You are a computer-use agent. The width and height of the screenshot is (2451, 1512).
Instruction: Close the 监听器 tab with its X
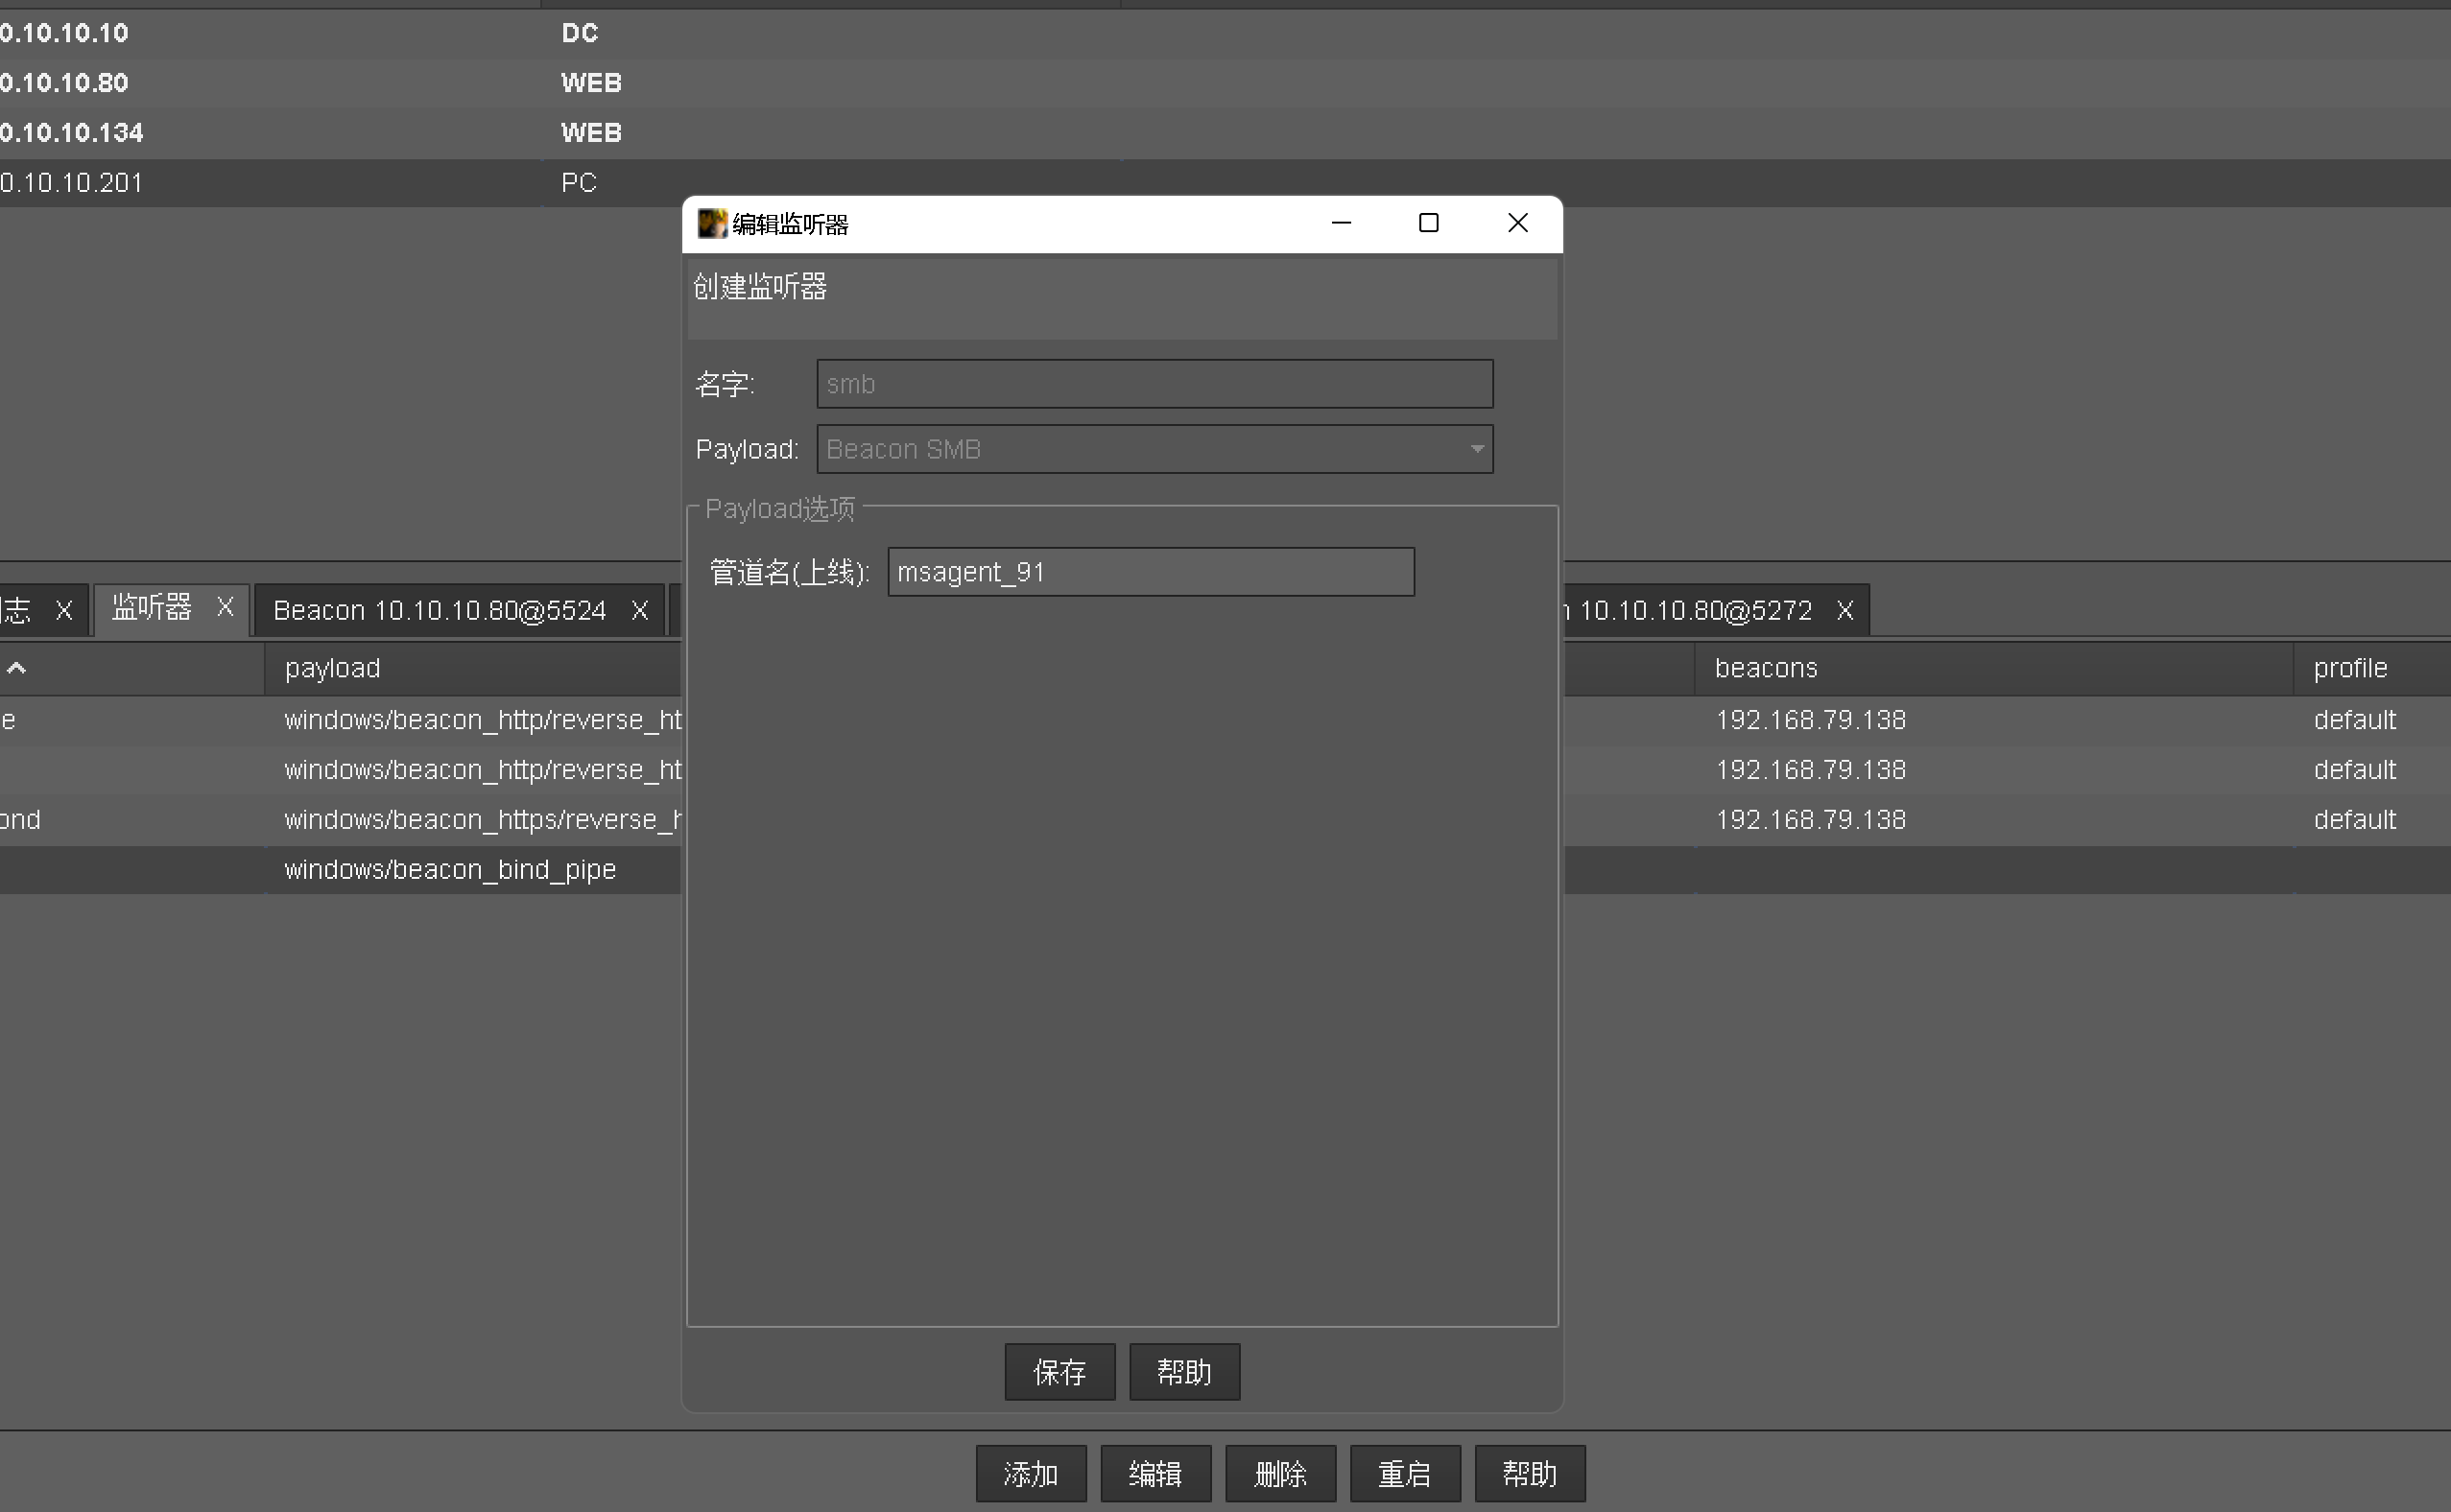pos(225,607)
